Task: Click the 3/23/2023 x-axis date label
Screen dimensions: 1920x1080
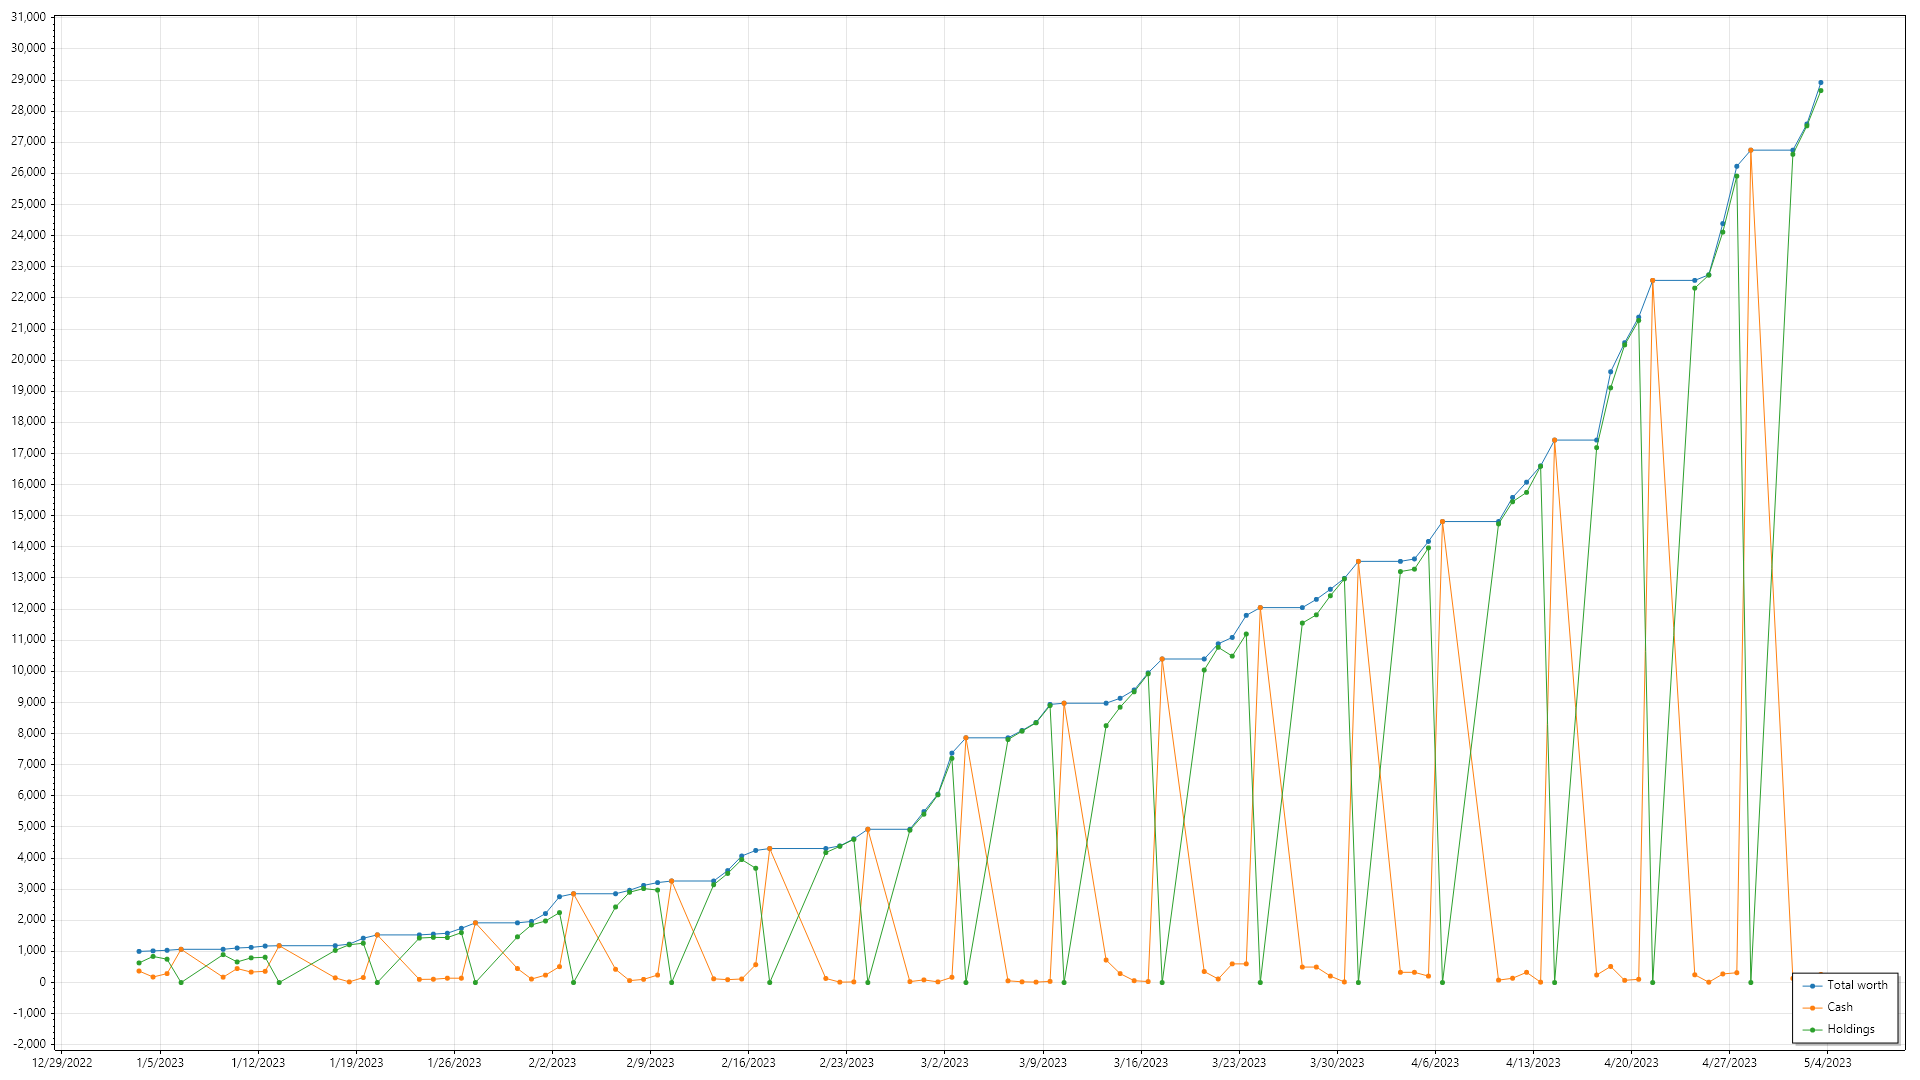Action: [1239, 1063]
